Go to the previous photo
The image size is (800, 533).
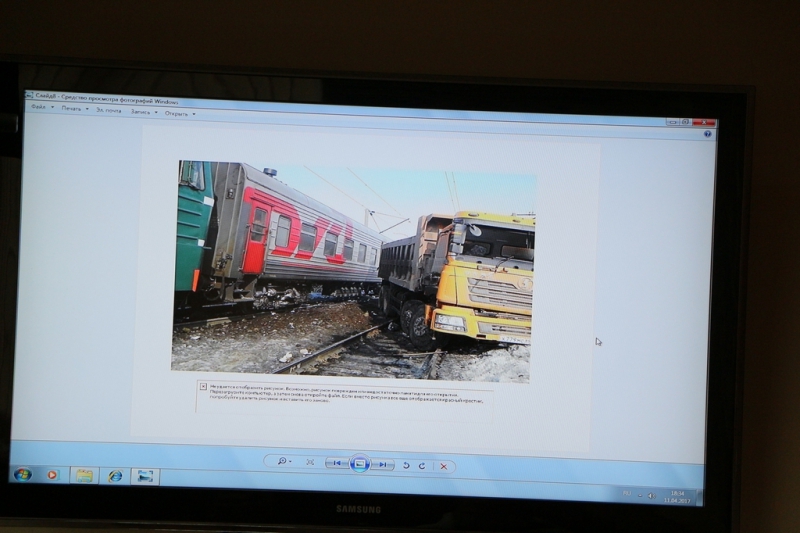338,464
